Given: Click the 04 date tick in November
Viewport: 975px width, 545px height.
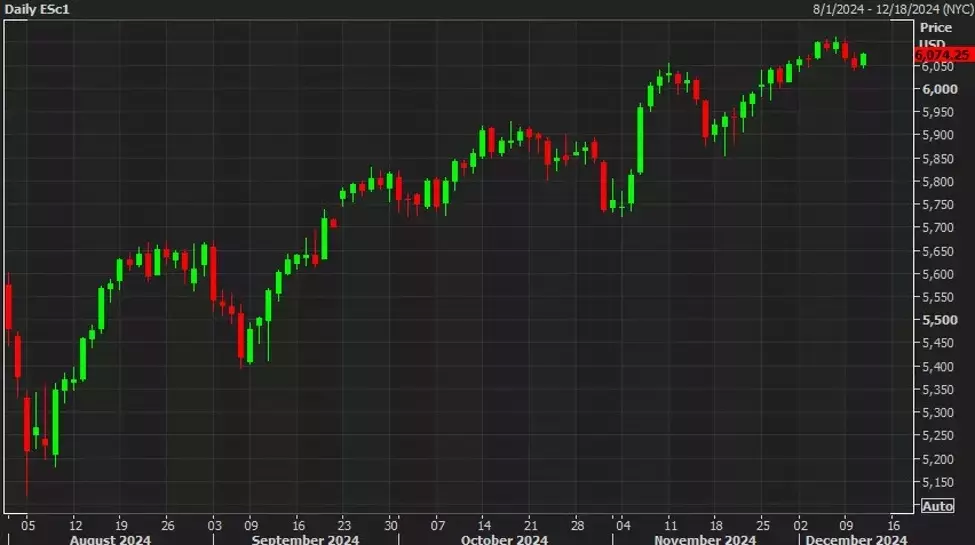Looking at the screenshot, I should (x=622, y=524).
